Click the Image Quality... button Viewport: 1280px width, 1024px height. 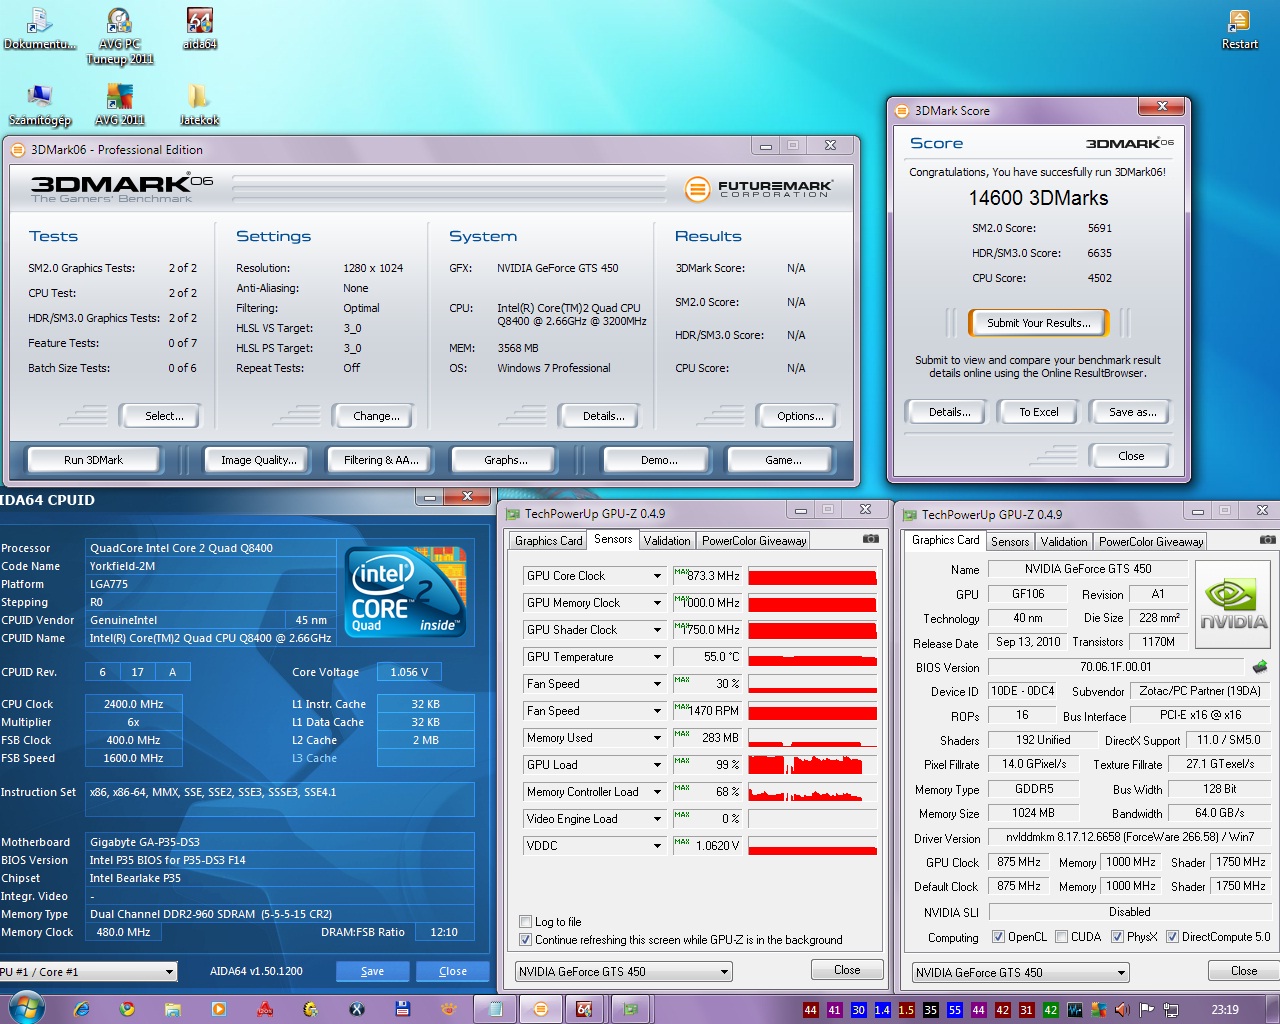(x=259, y=460)
